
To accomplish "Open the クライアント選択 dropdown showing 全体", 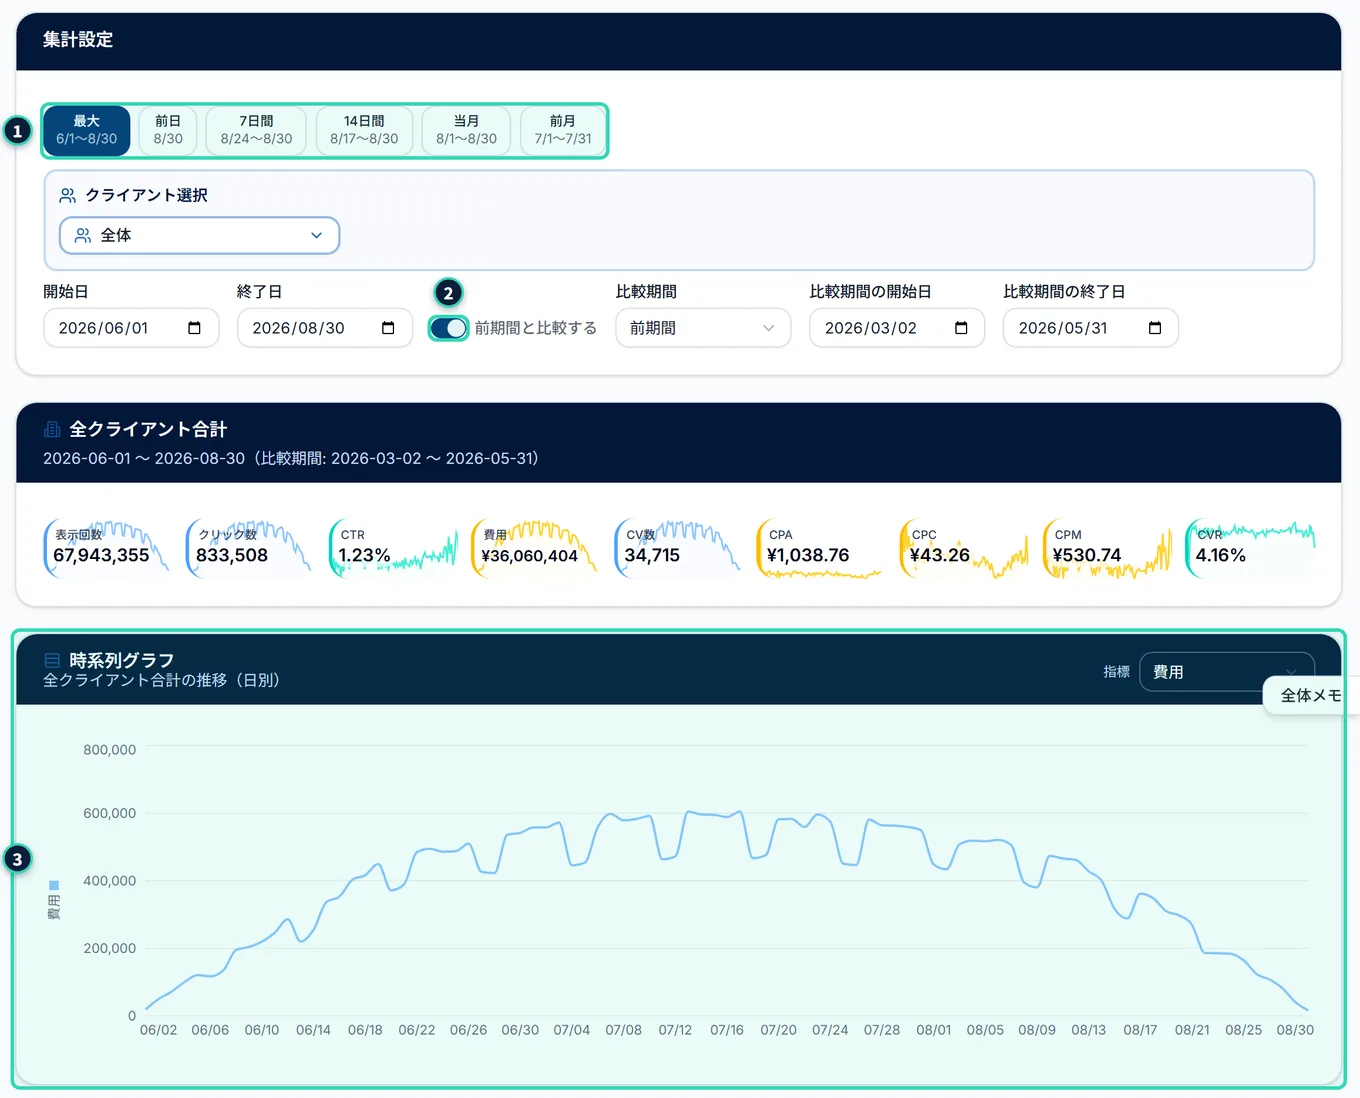I will pos(200,235).
